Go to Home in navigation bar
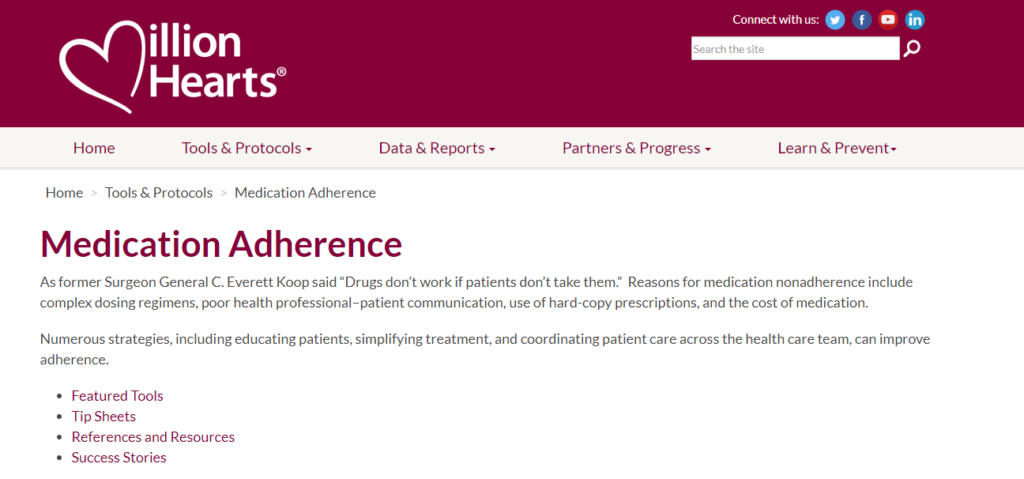The width and height of the screenshot is (1024, 479). click(x=94, y=148)
